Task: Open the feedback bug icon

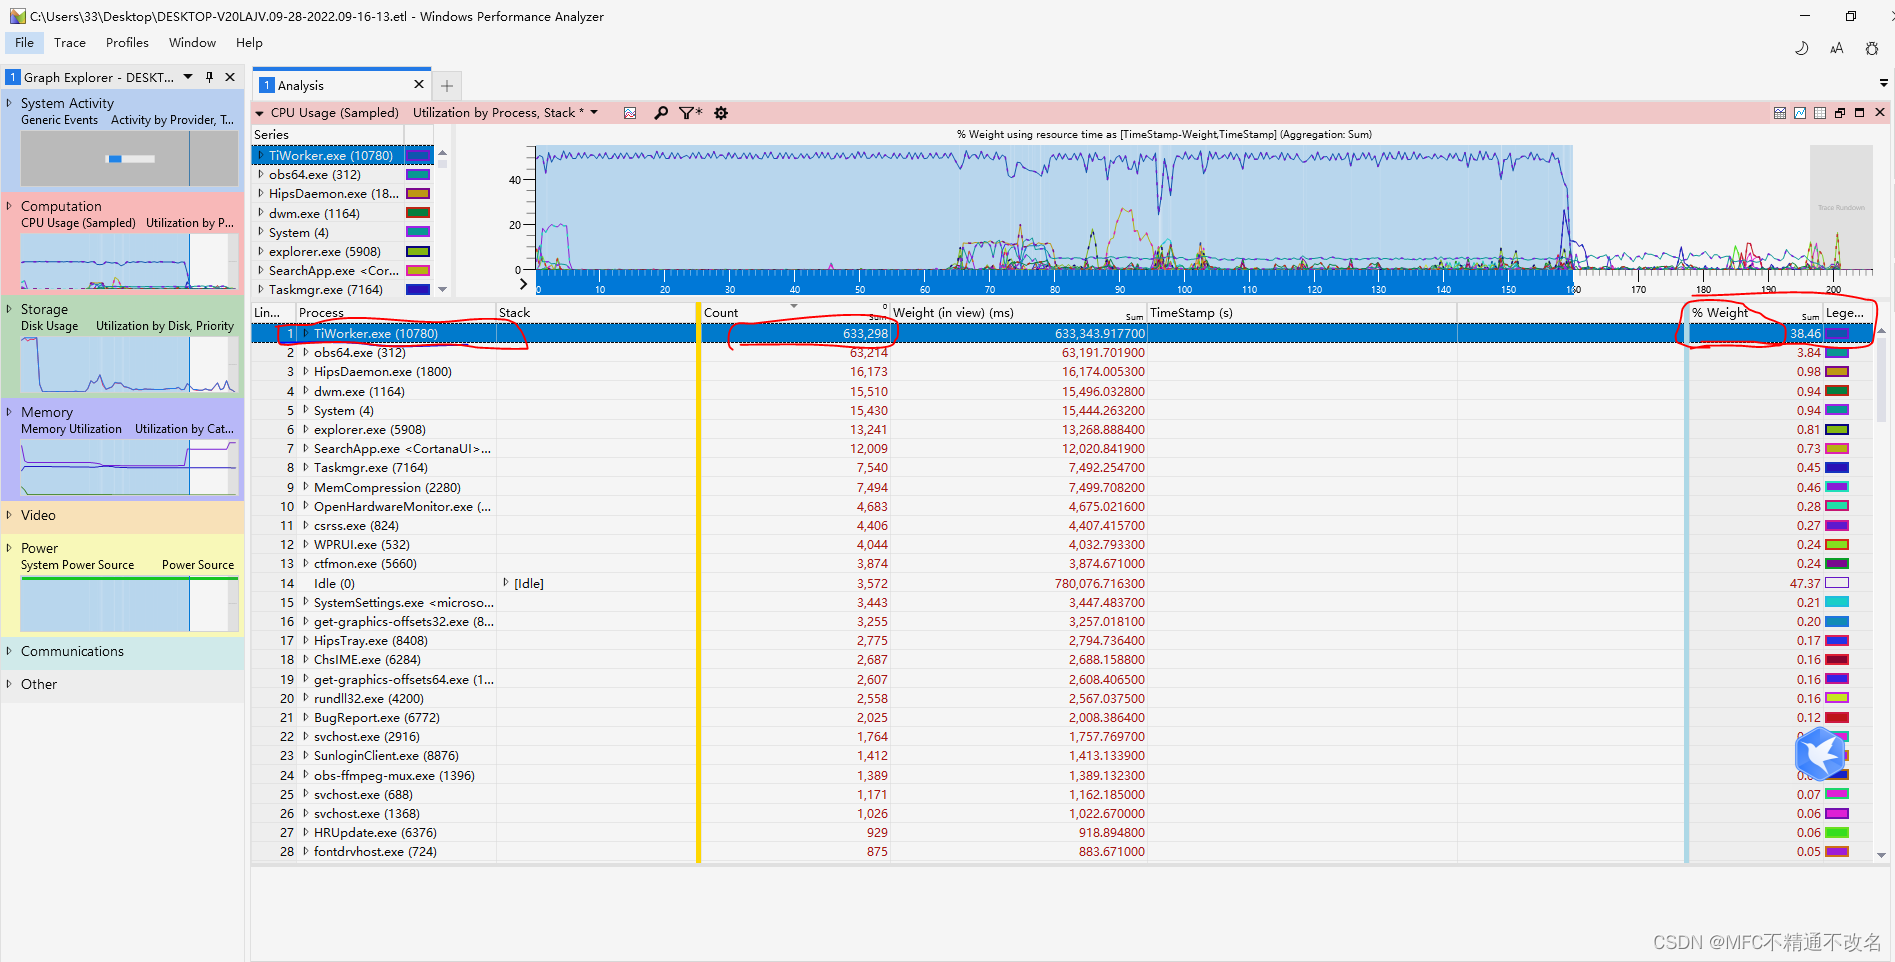Action: point(1872,48)
